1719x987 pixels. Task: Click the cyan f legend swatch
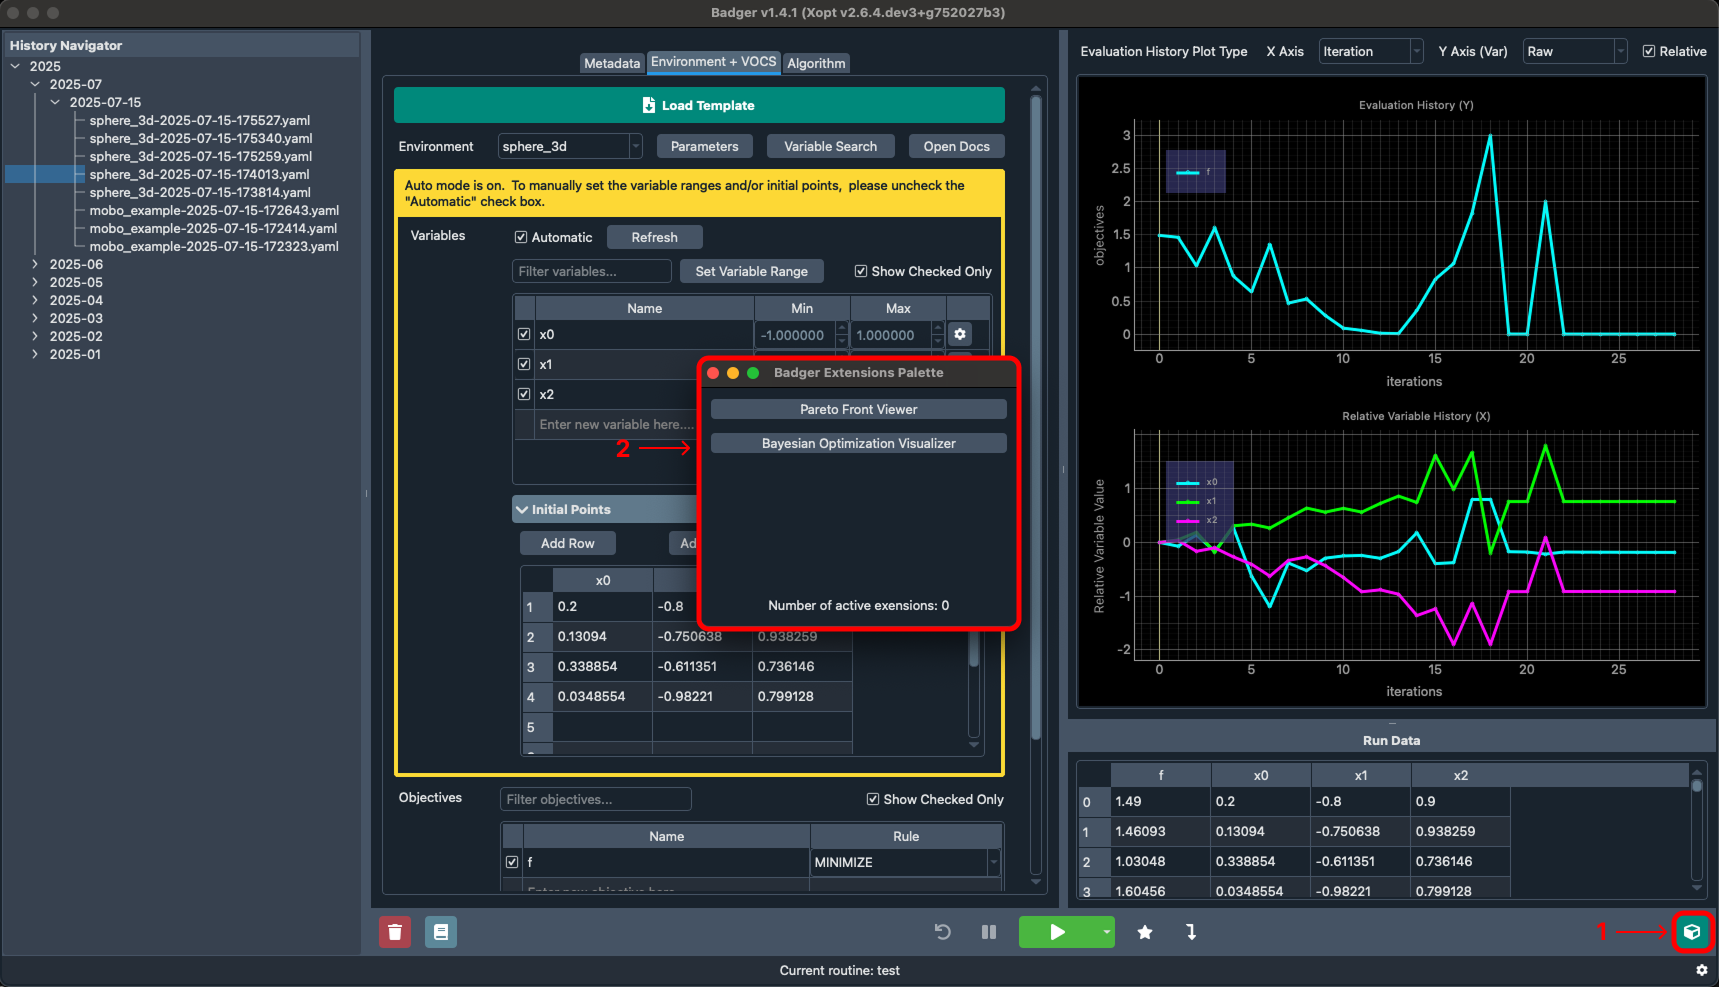click(x=1187, y=172)
